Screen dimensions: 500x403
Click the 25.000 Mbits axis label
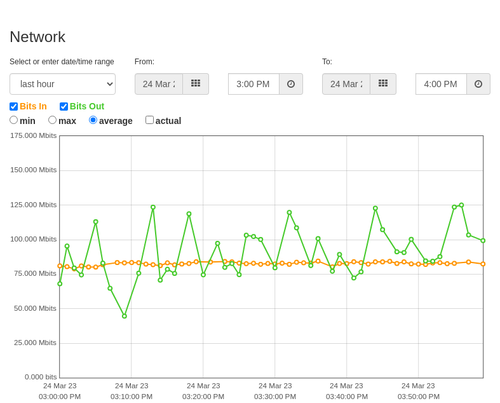(35, 343)
